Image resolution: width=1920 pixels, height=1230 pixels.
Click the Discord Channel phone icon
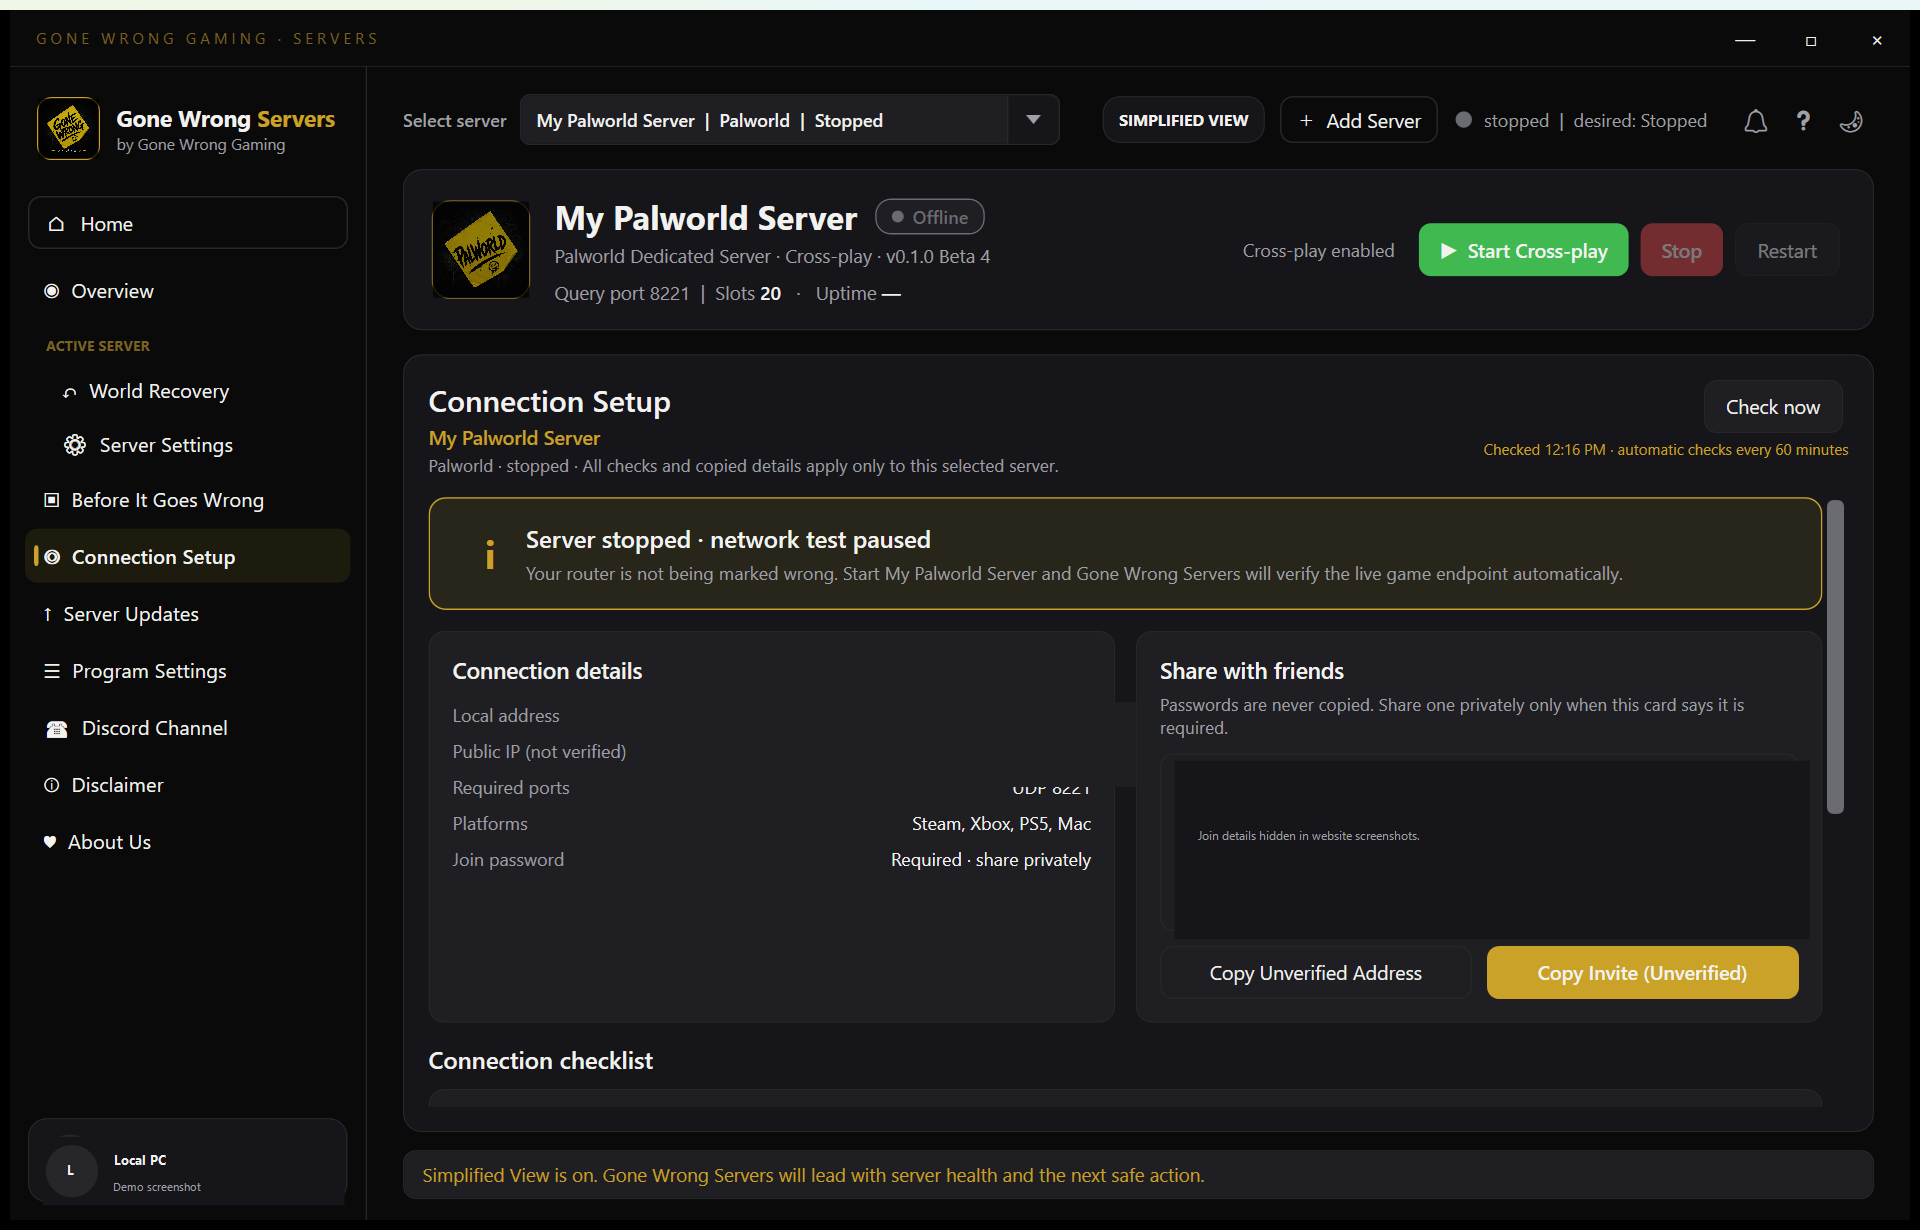pyautogui.click(x=57, y=729)
